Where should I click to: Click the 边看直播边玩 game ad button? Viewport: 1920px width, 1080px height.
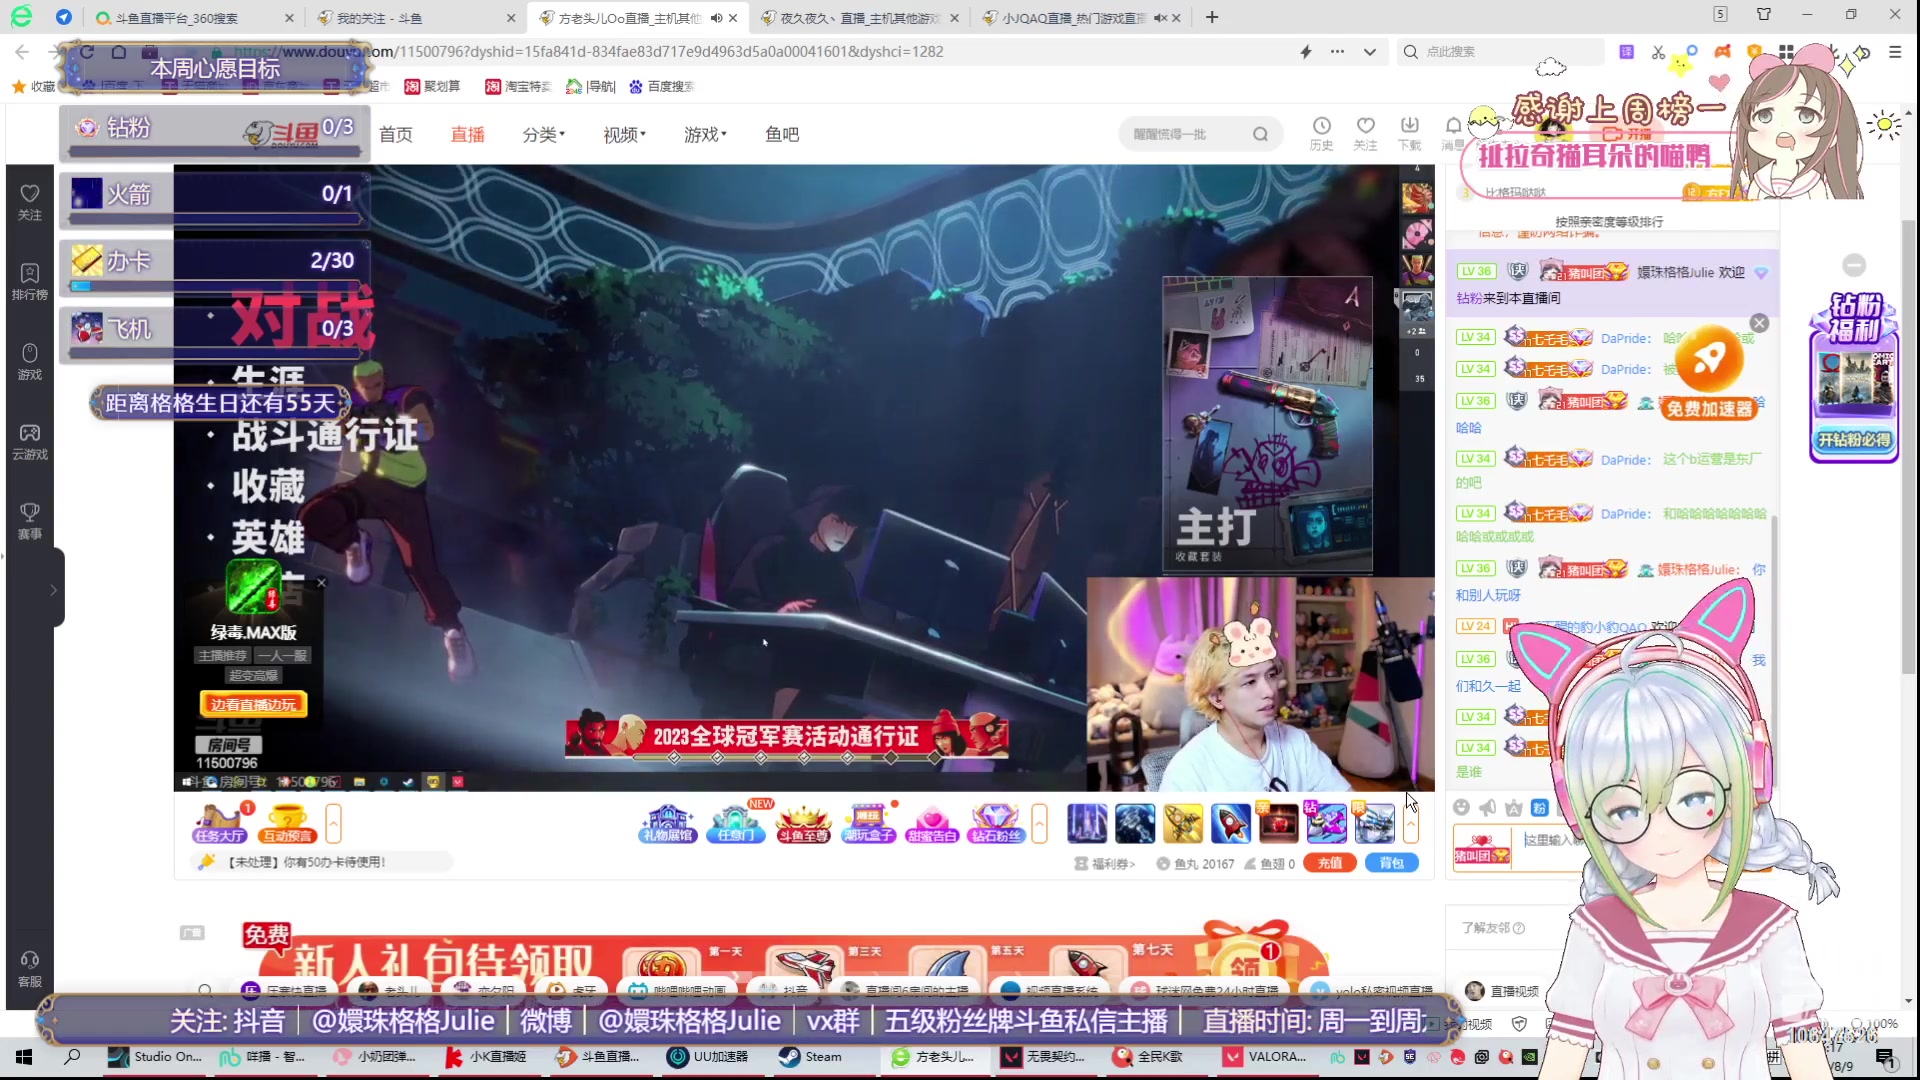pos(253,705)
